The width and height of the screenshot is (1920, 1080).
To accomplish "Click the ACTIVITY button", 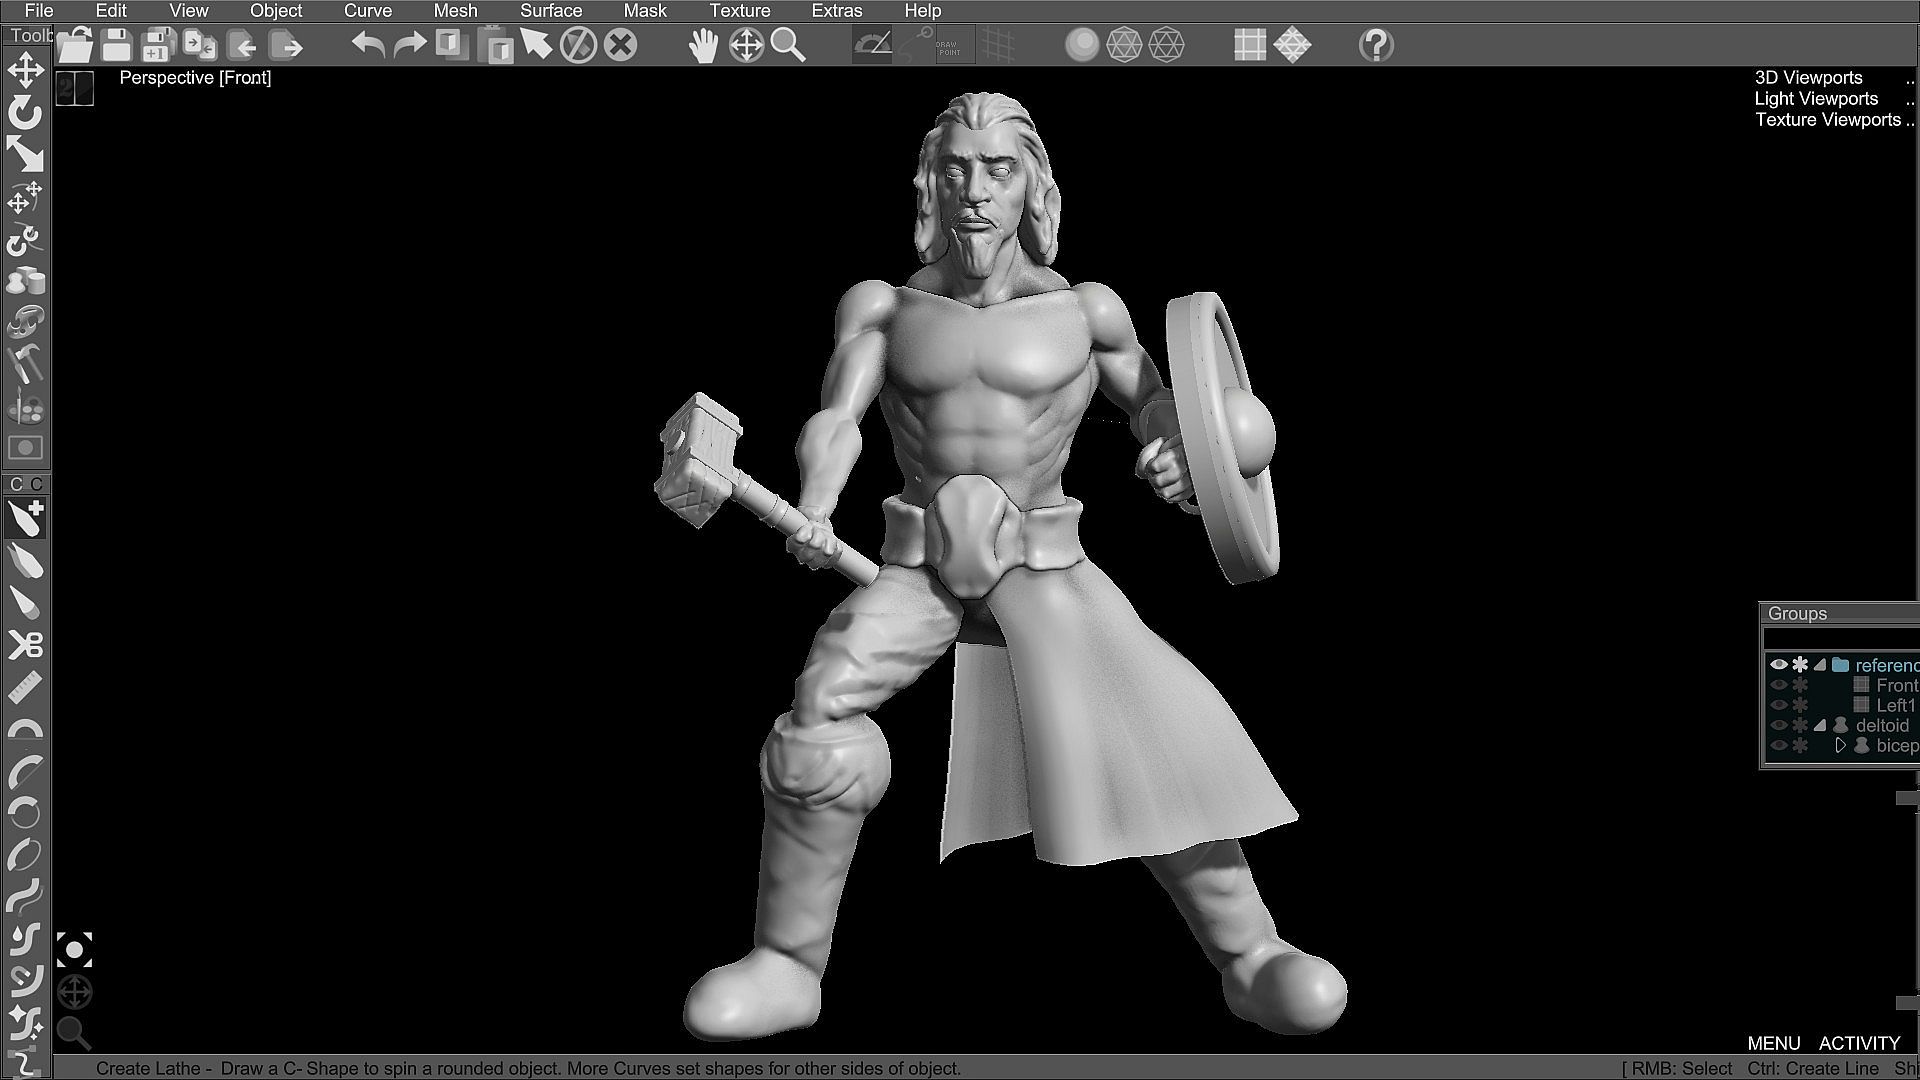I will point(1859,1043).
